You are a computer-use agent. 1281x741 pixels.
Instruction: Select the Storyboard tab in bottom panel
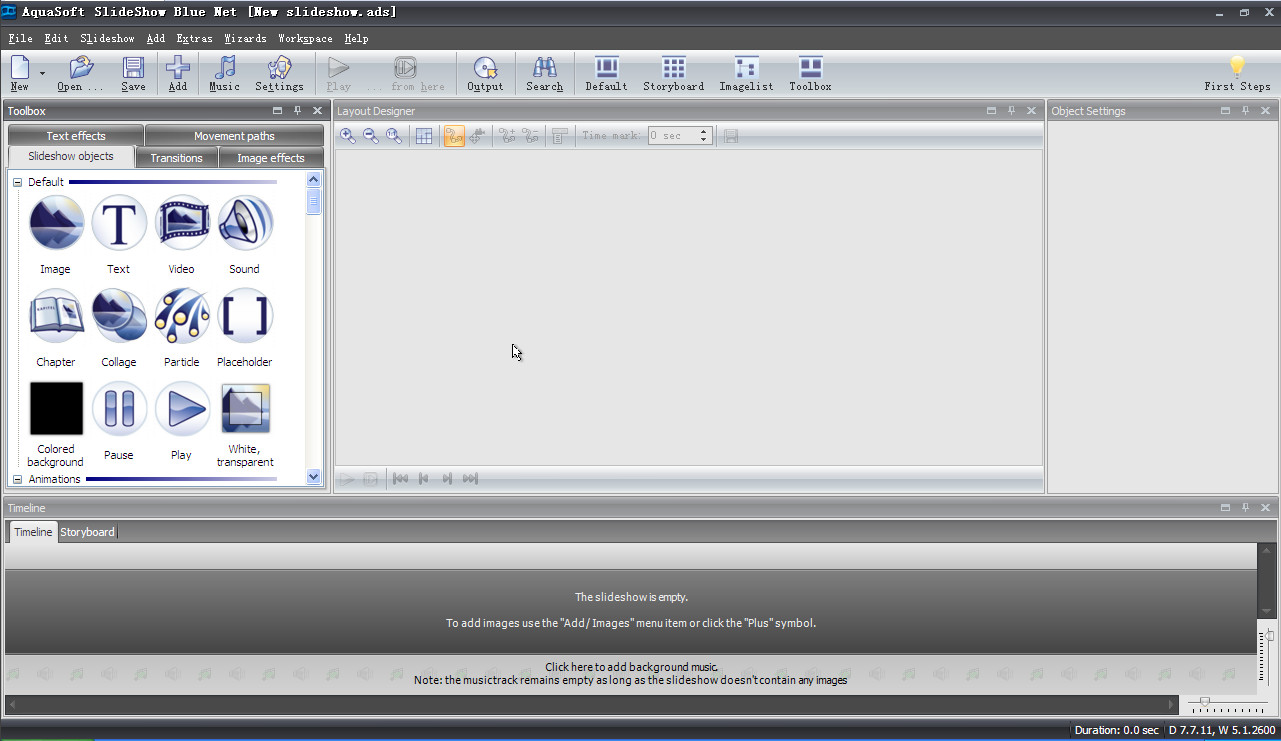pos(87,532)
